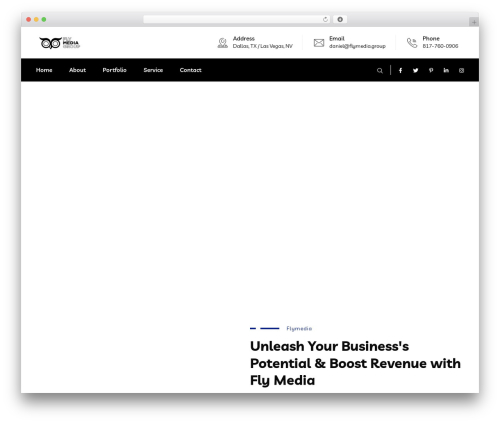
Task: Click the blue Flymedia label above headline
Action: (299, 329)
